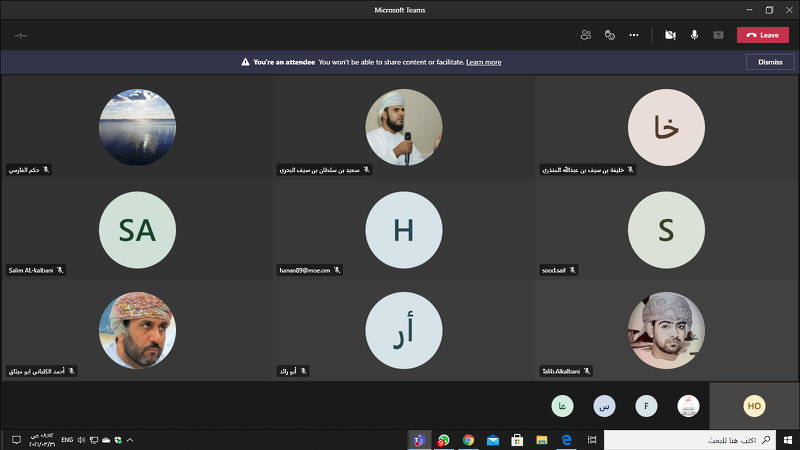Click the hanan89@moe.om participant tile
The image size is (800, 450).
pos(403,230)
